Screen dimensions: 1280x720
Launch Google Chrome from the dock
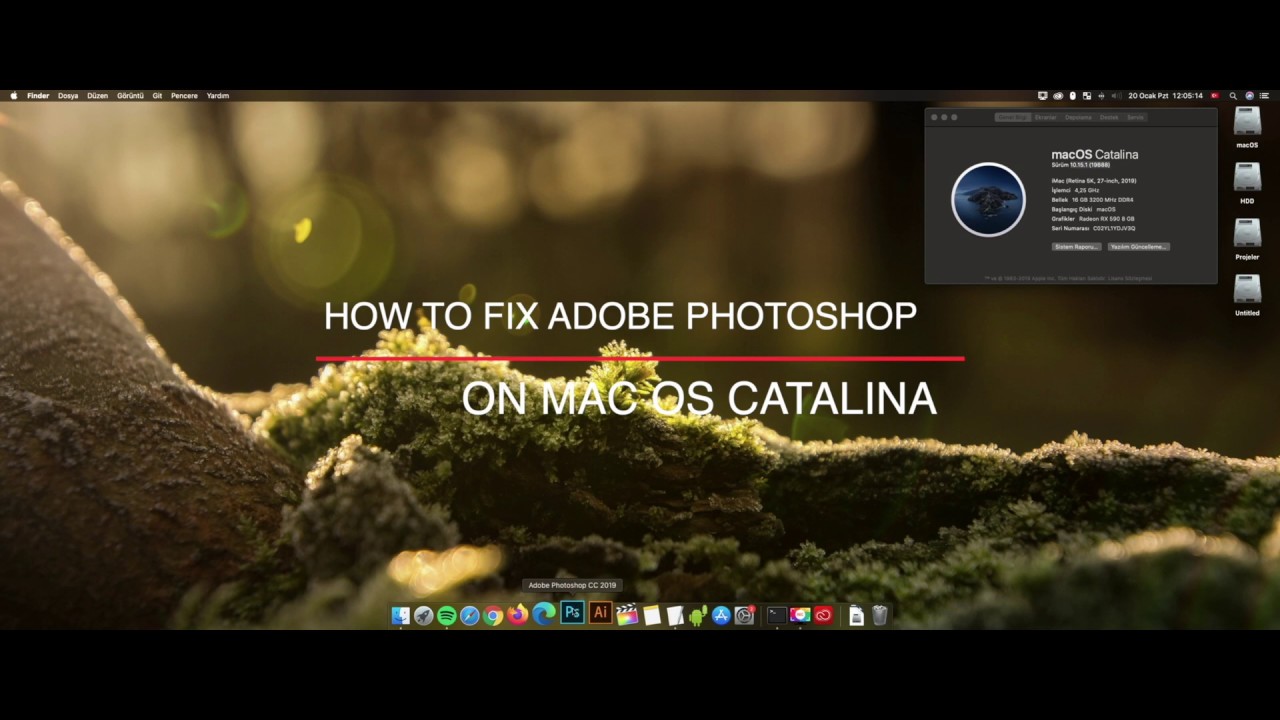tap(493, 615)
